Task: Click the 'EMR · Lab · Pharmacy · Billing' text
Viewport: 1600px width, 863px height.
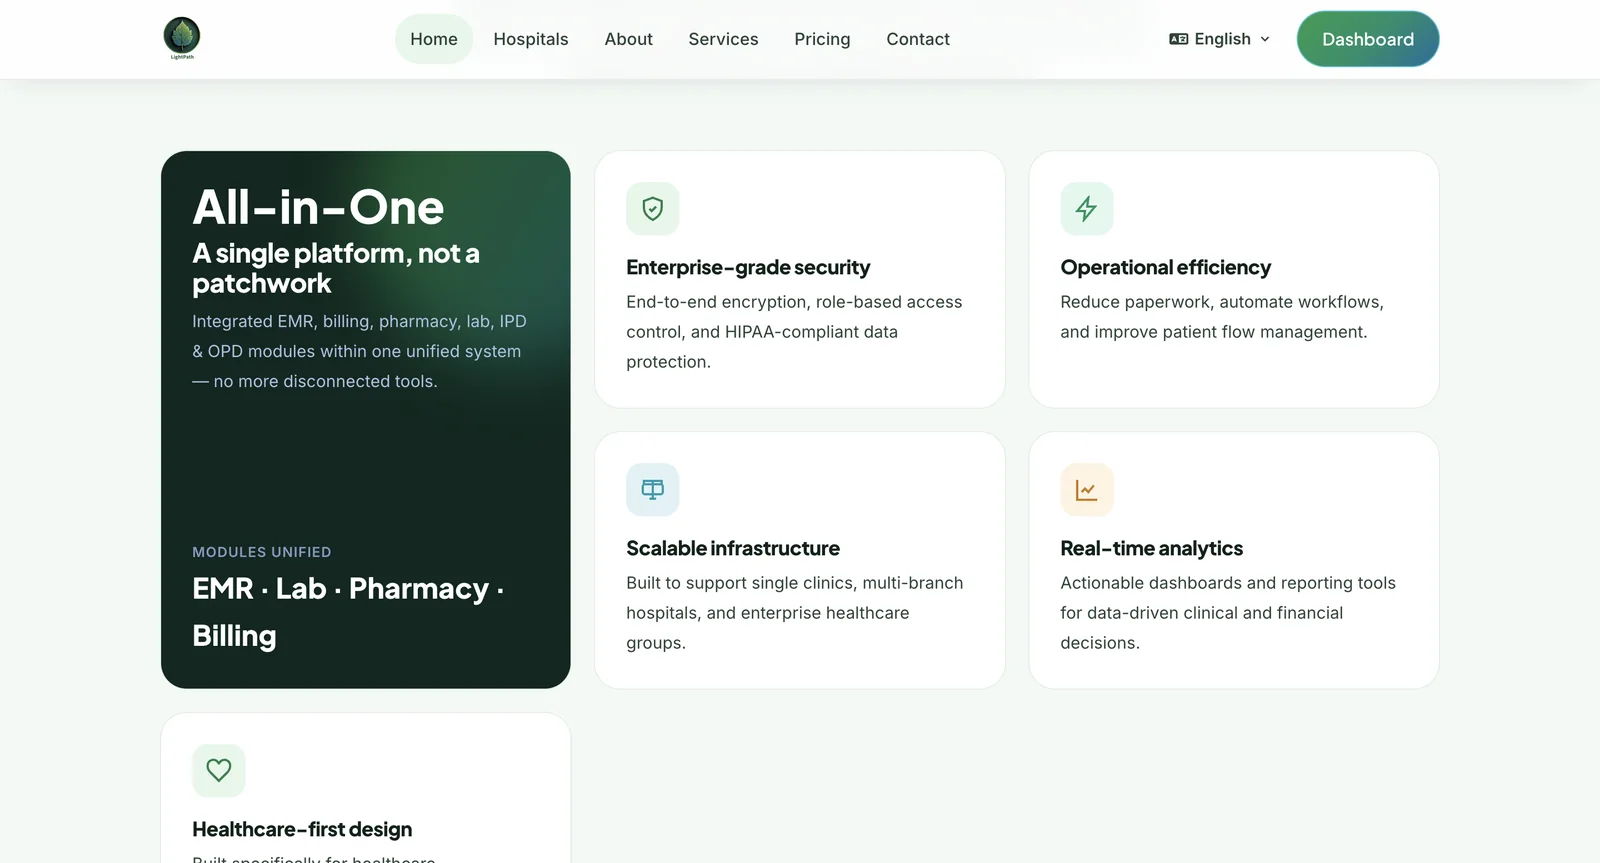Action: [349, 612]
